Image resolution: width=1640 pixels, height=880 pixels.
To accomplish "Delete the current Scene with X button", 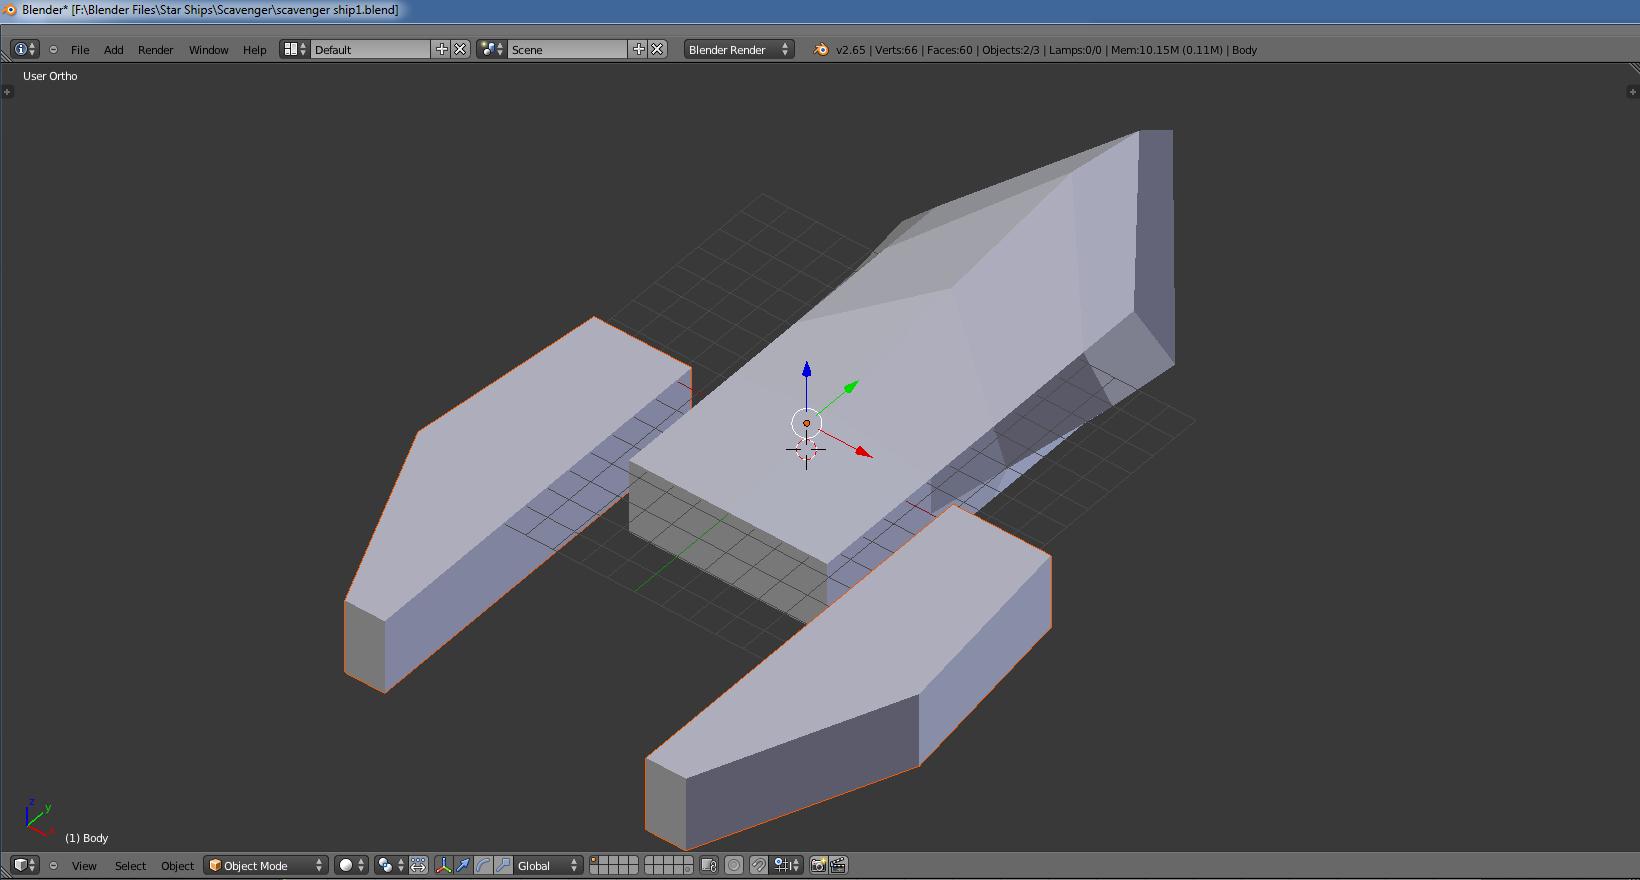I will pyautogui.click(x=657, y=49).
